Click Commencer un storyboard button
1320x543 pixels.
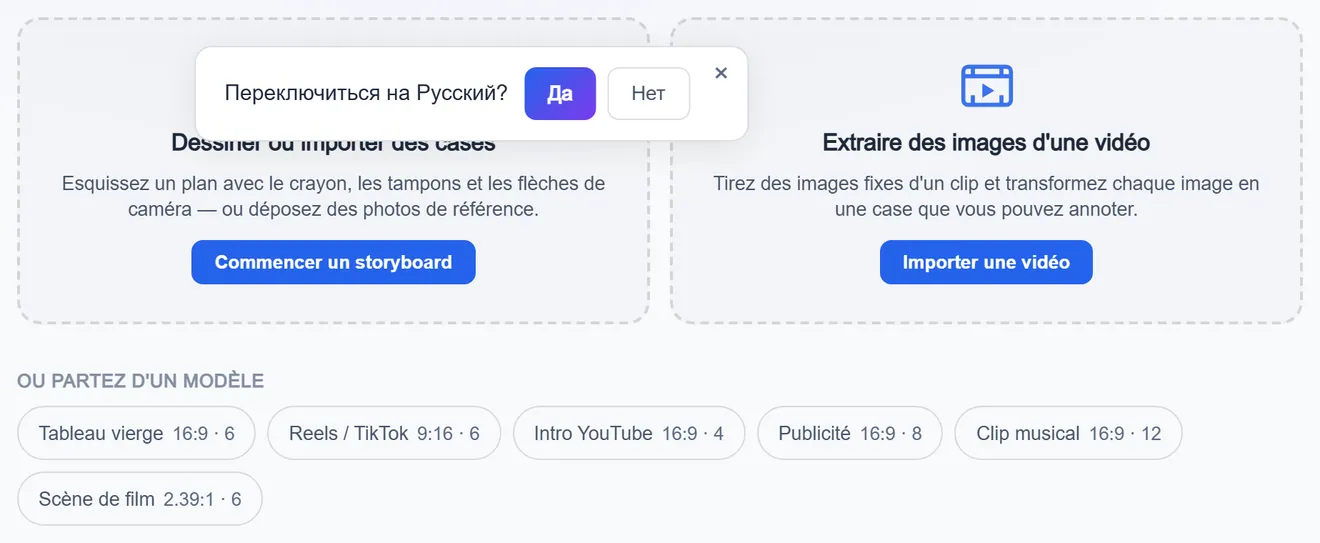coord(333,262)
